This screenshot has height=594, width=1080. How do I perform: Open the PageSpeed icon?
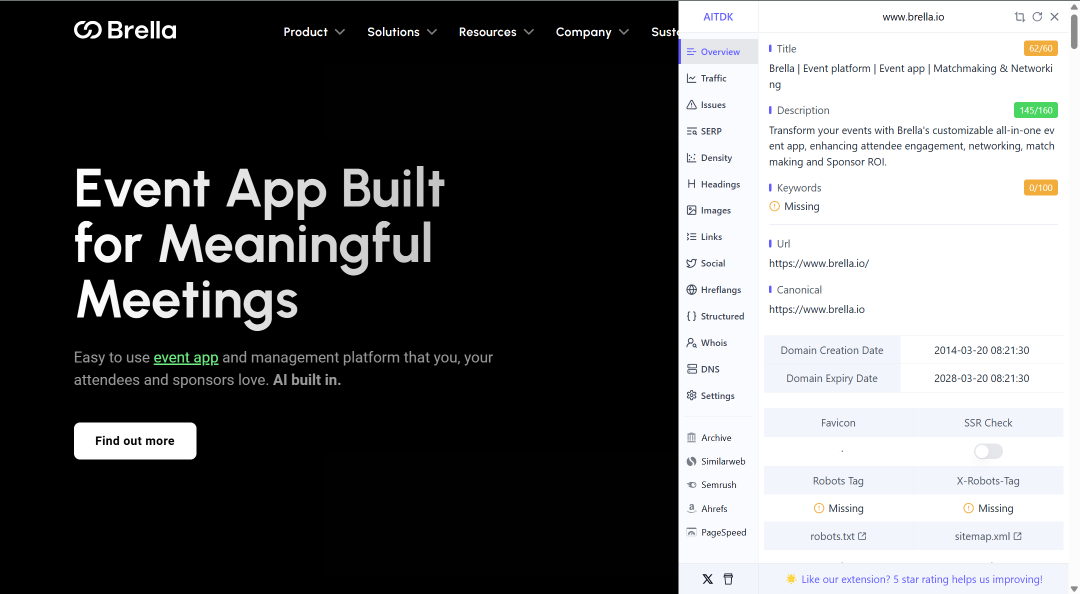pyautogui.click(x=692, y=532)
